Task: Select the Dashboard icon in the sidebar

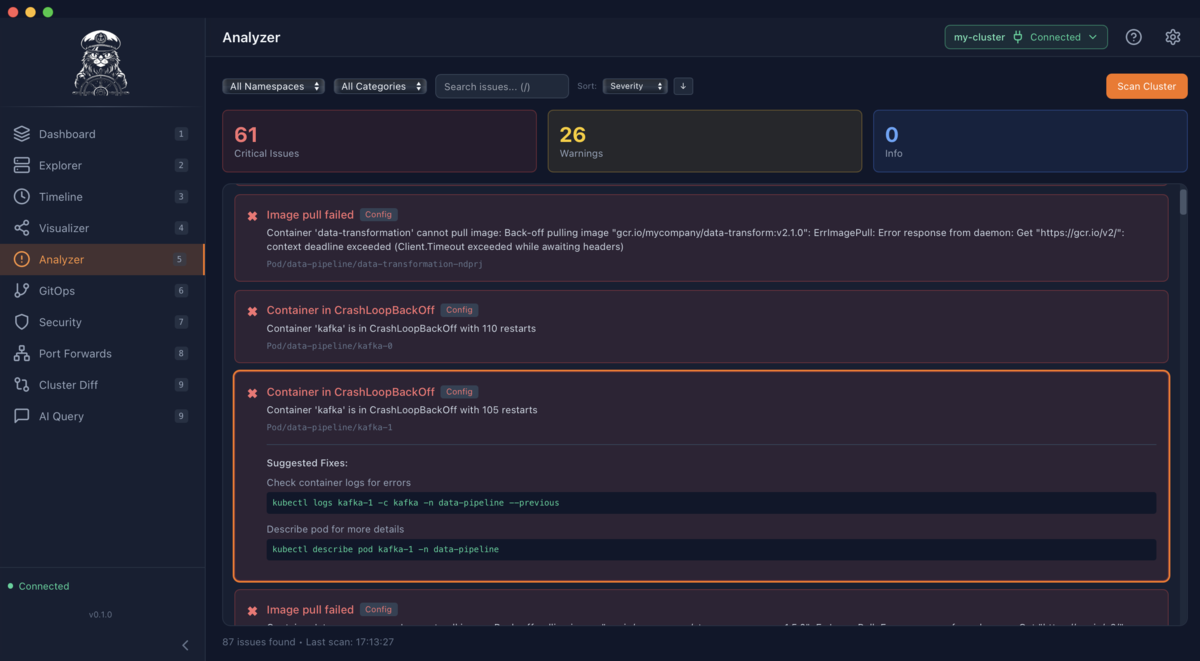Action: [22, 133]
